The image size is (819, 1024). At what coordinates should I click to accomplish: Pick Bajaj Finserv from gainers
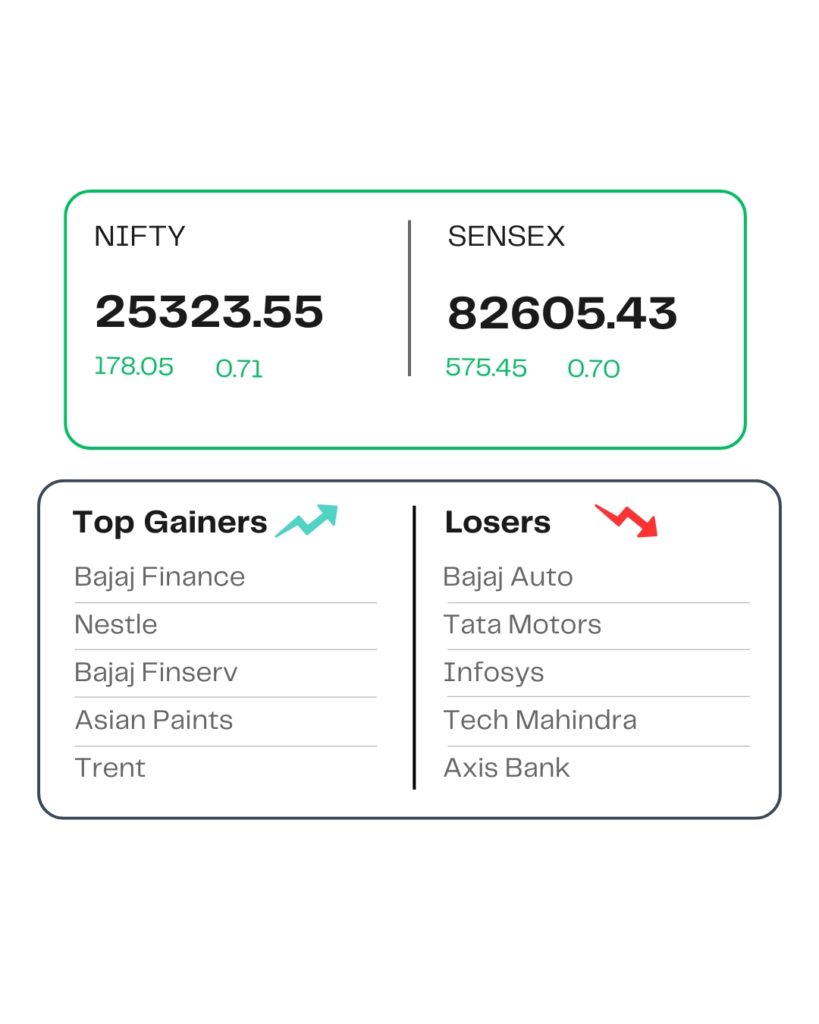pyautogui.click(x=156, y=673)
